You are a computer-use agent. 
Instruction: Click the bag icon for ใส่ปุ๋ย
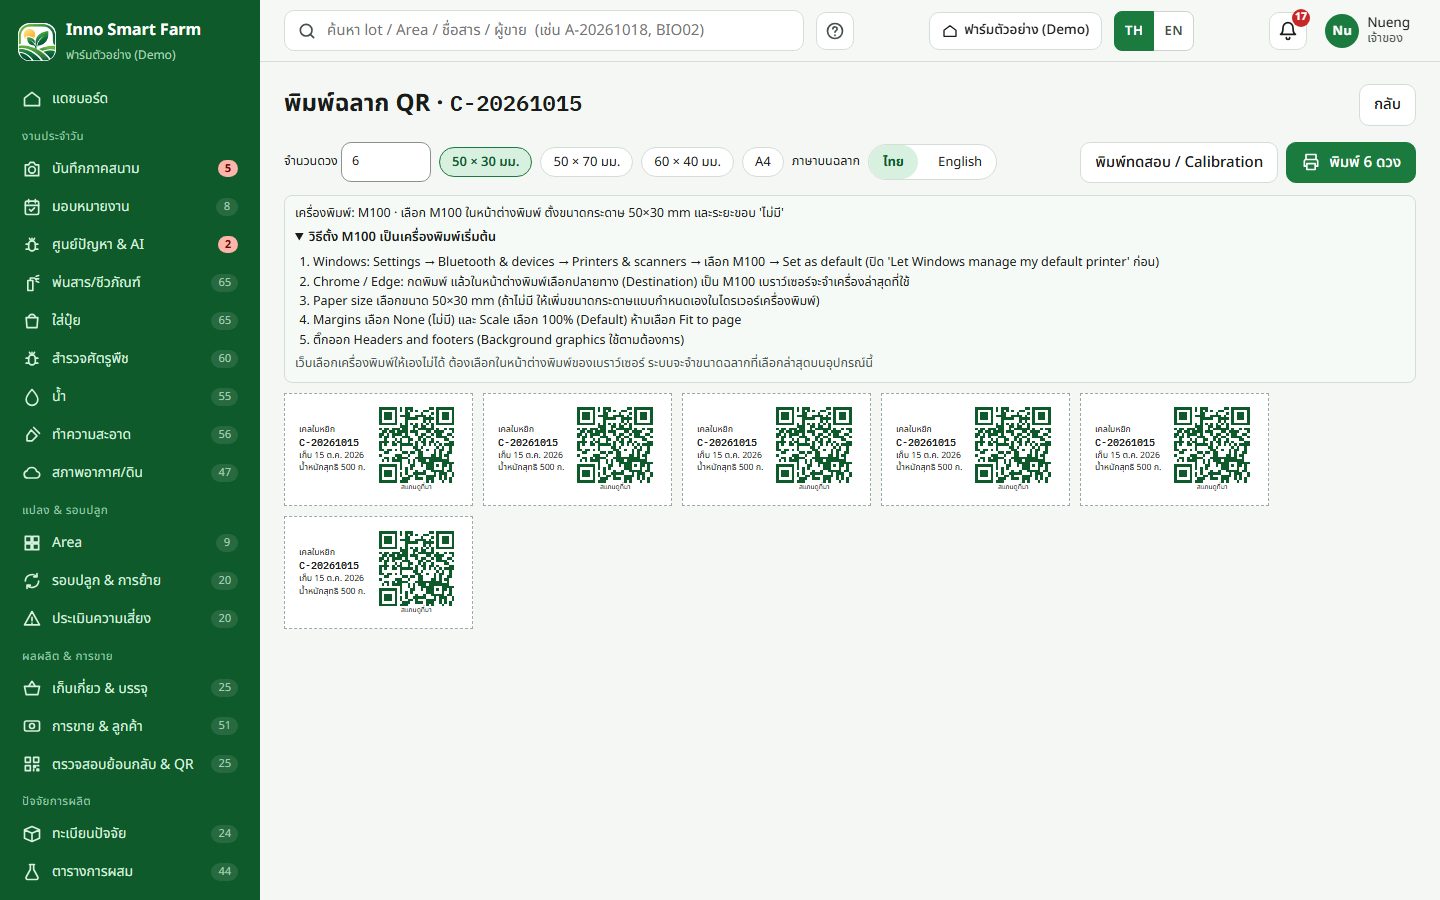[32, 321]
